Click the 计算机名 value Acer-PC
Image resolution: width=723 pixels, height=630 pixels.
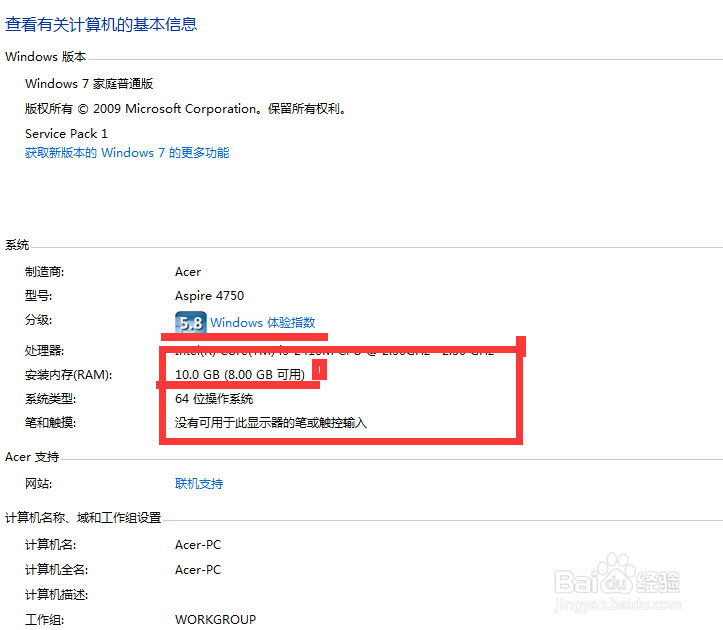(198, 545)
